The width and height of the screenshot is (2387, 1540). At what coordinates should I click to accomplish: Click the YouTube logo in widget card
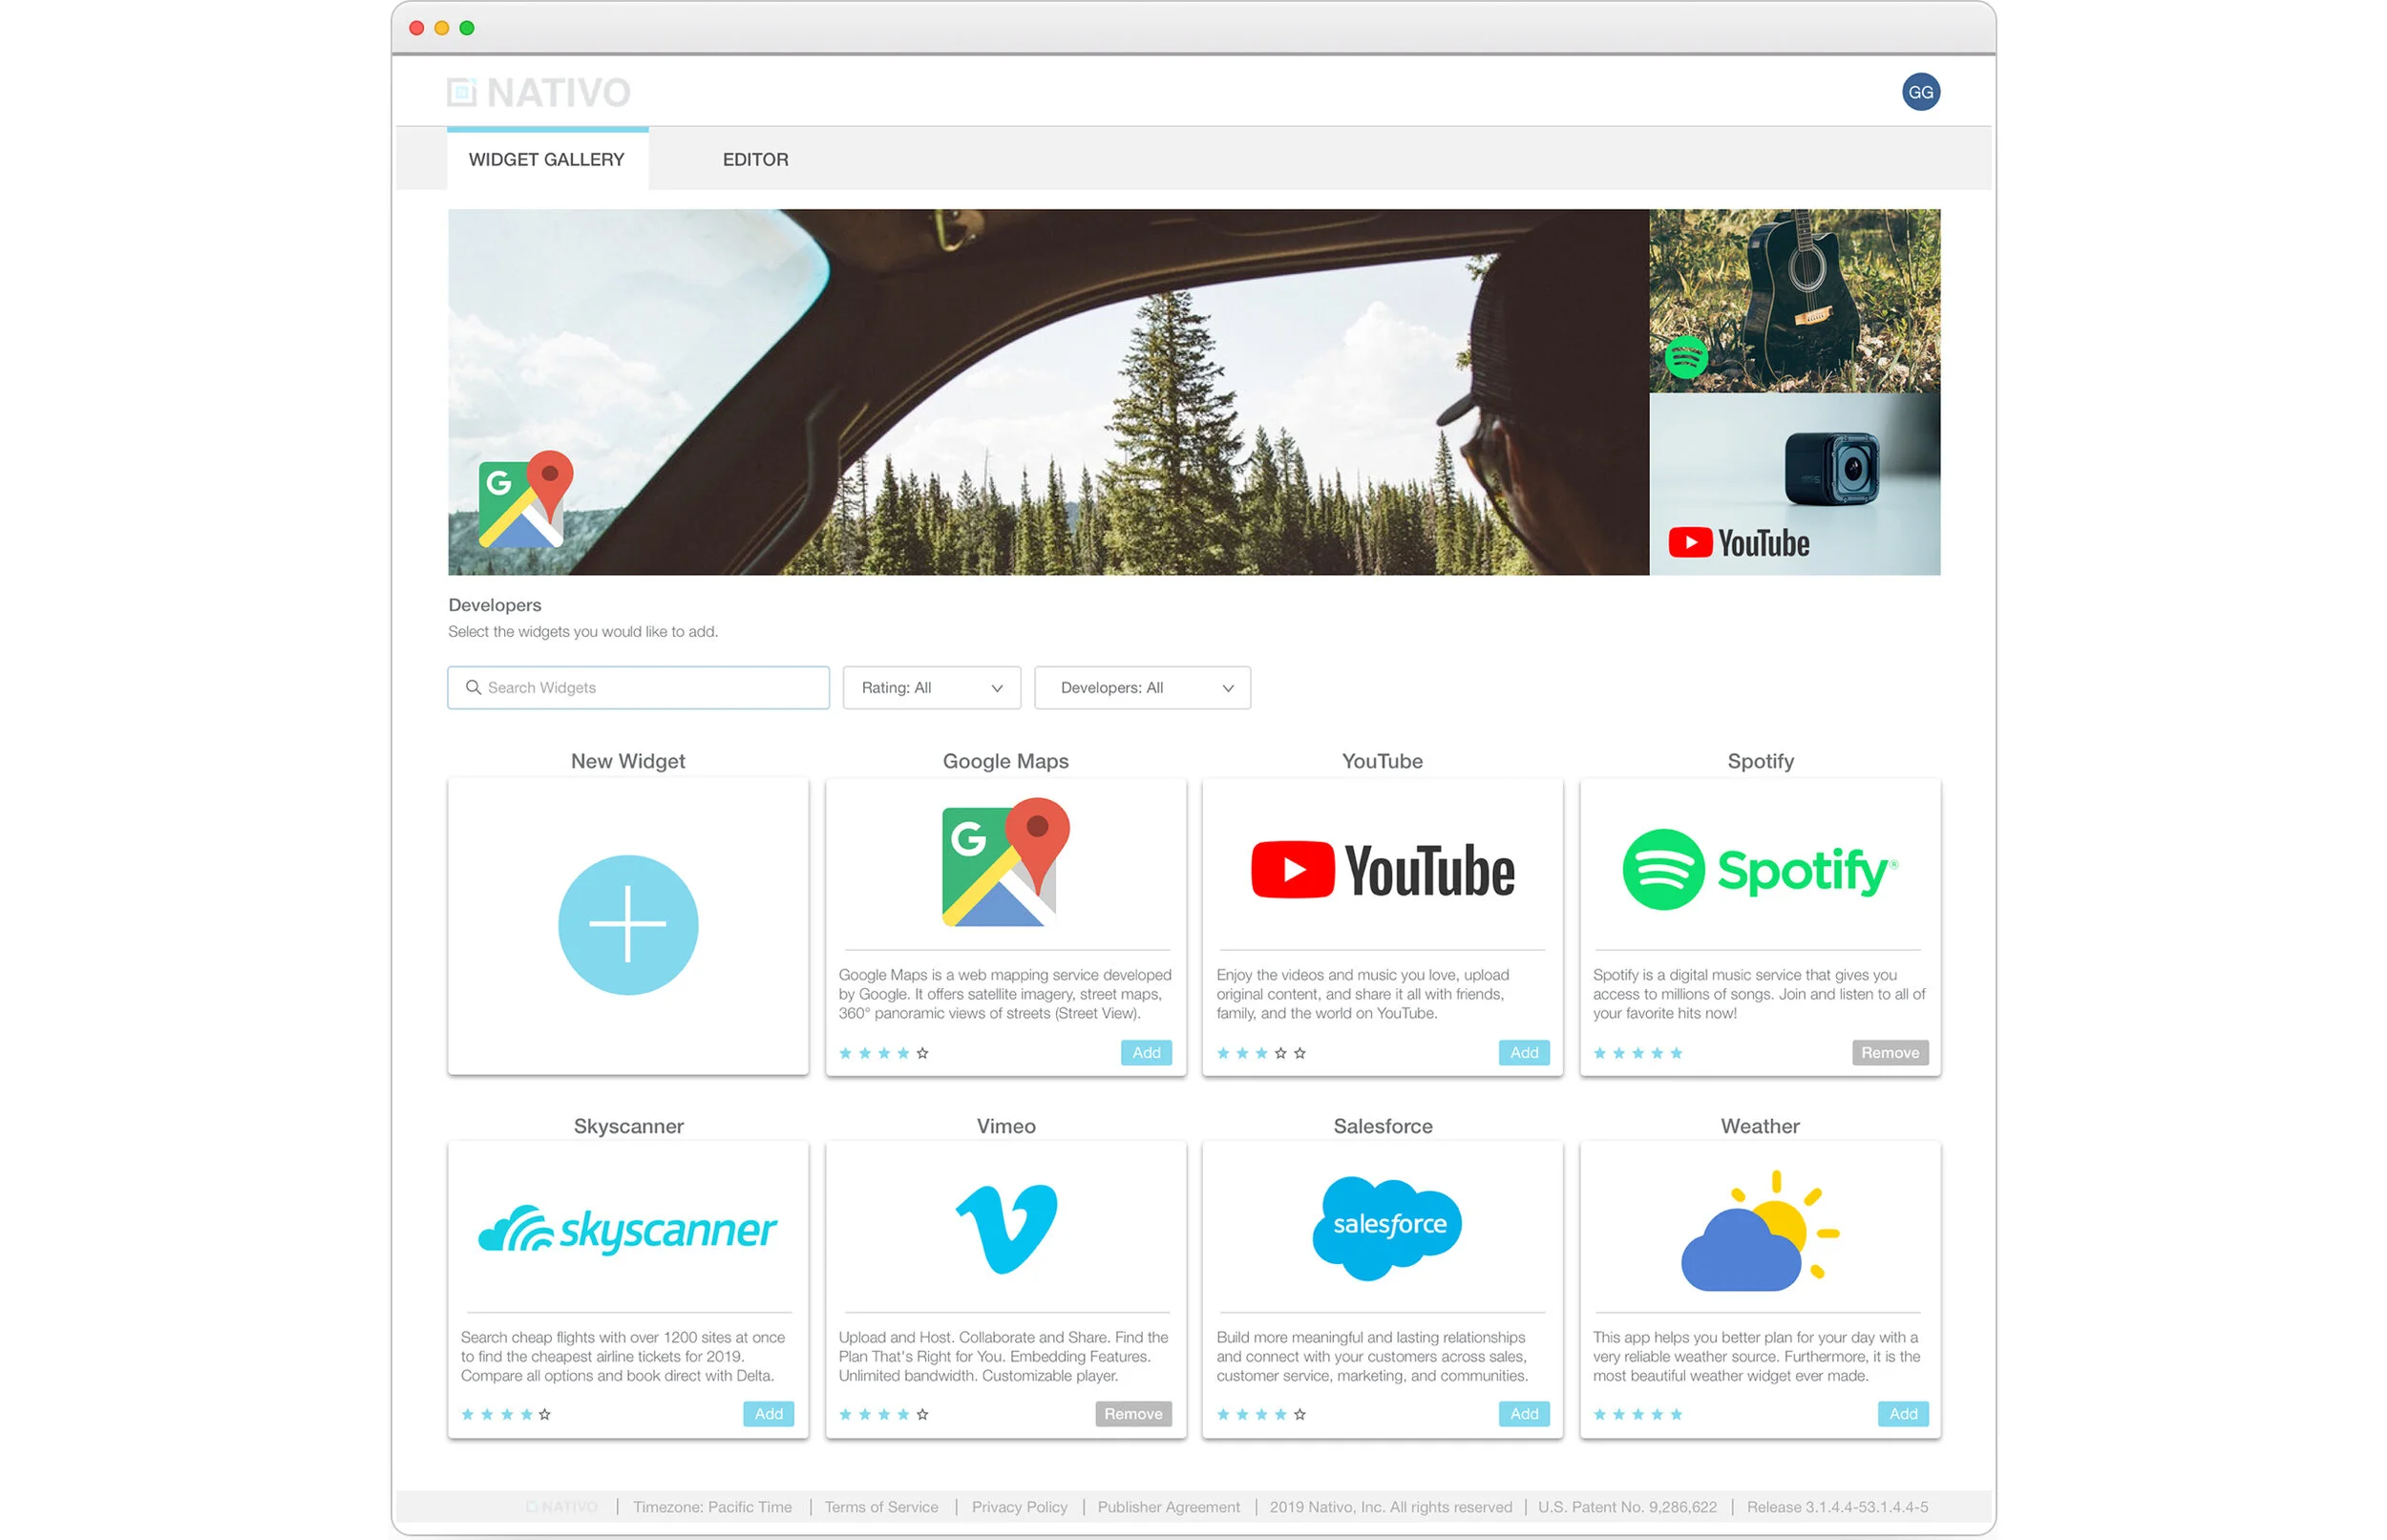coord(1381,869)
